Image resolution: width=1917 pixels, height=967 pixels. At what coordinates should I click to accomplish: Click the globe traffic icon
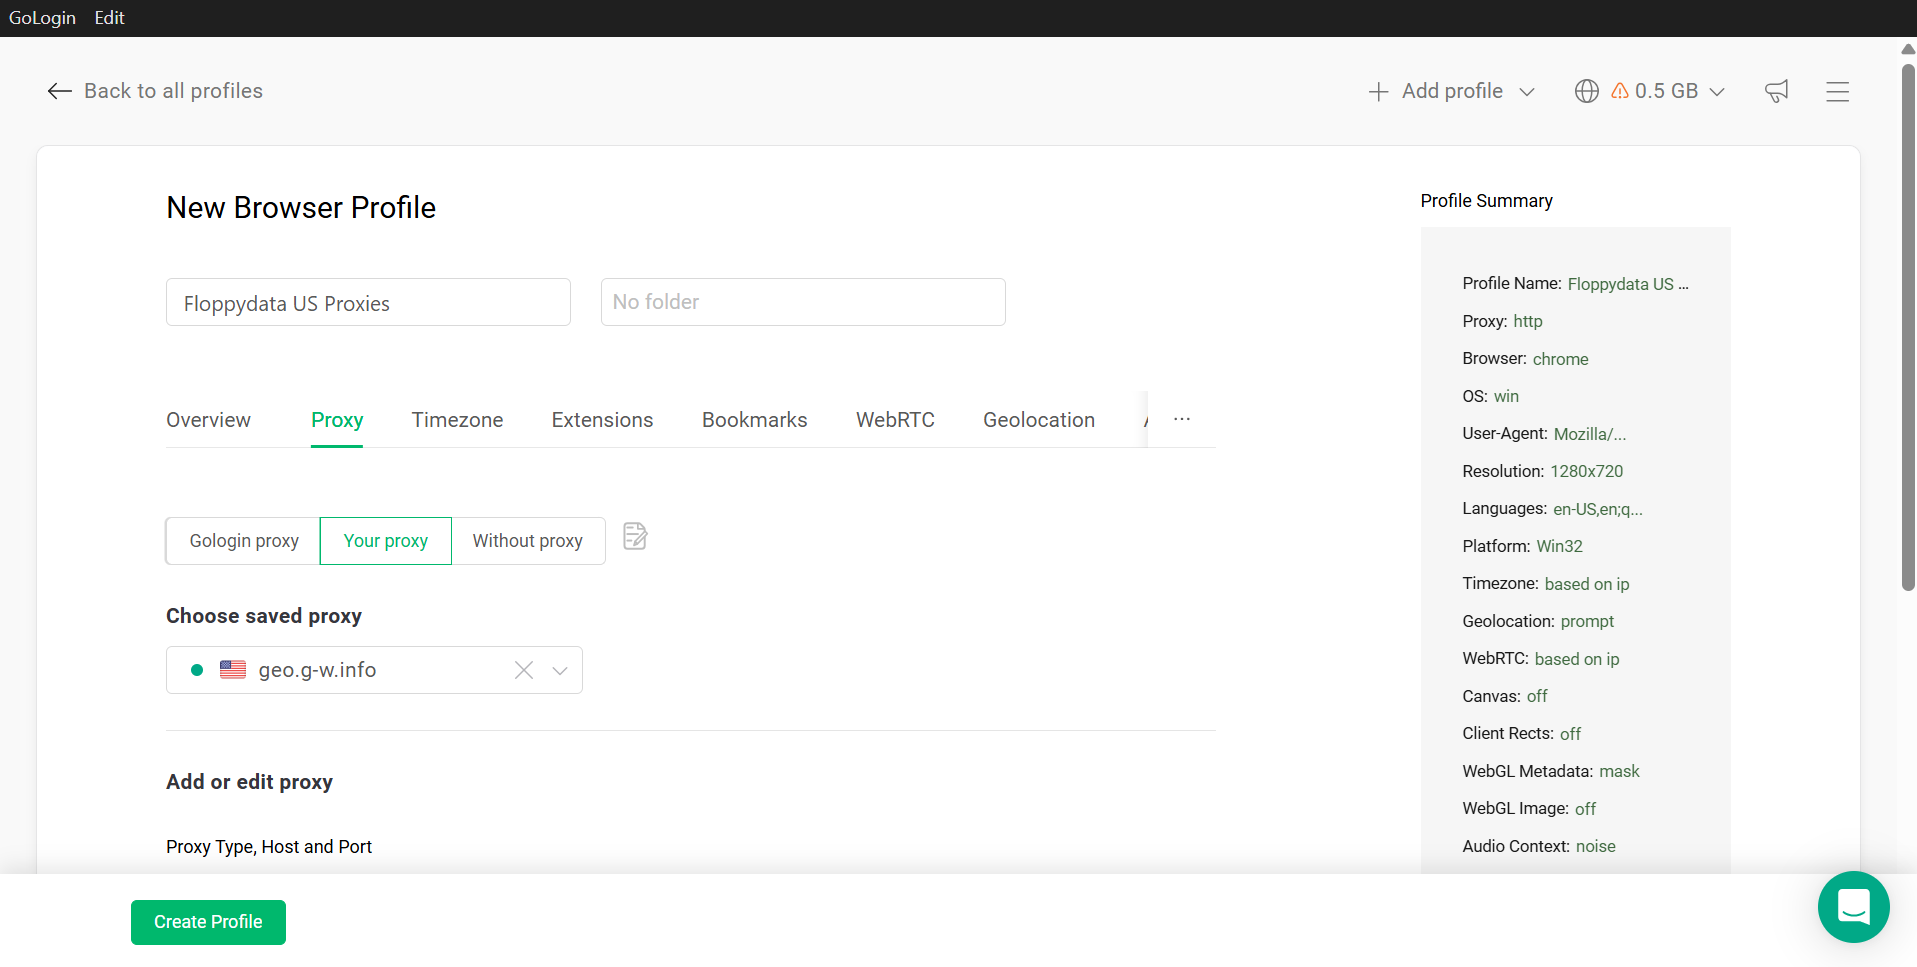(x=1586, y=91)
